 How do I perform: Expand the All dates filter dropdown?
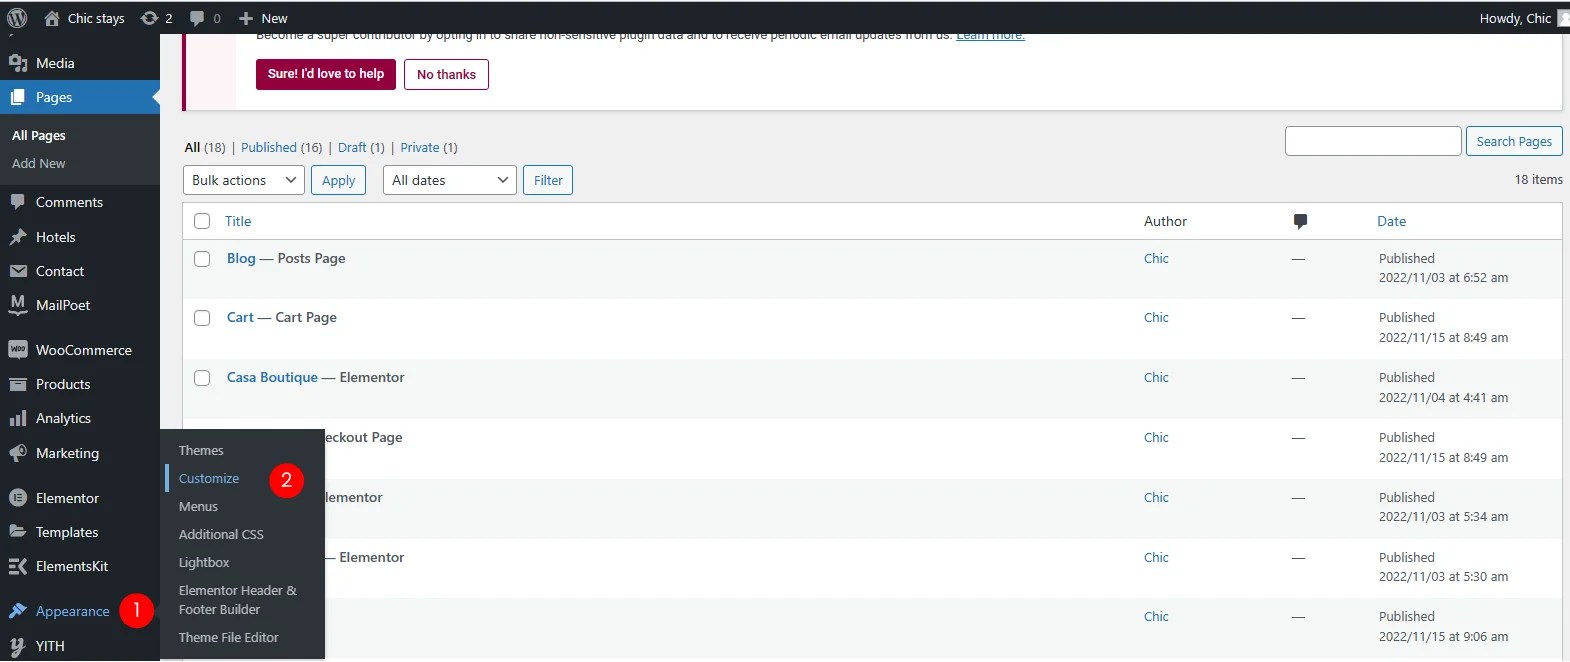[450, 180]
